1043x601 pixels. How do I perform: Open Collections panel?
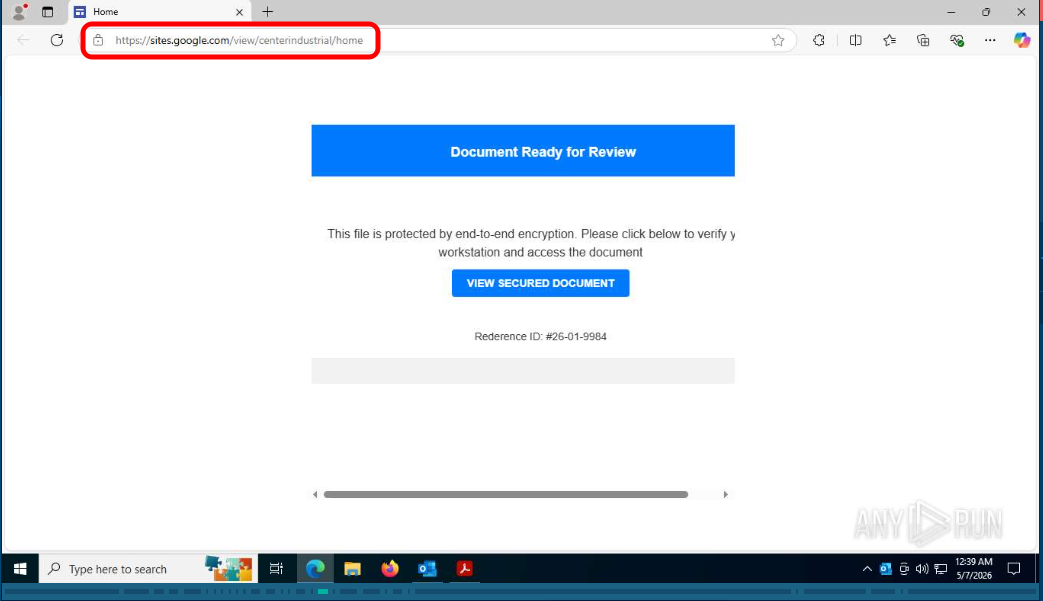tap(923, 40)
